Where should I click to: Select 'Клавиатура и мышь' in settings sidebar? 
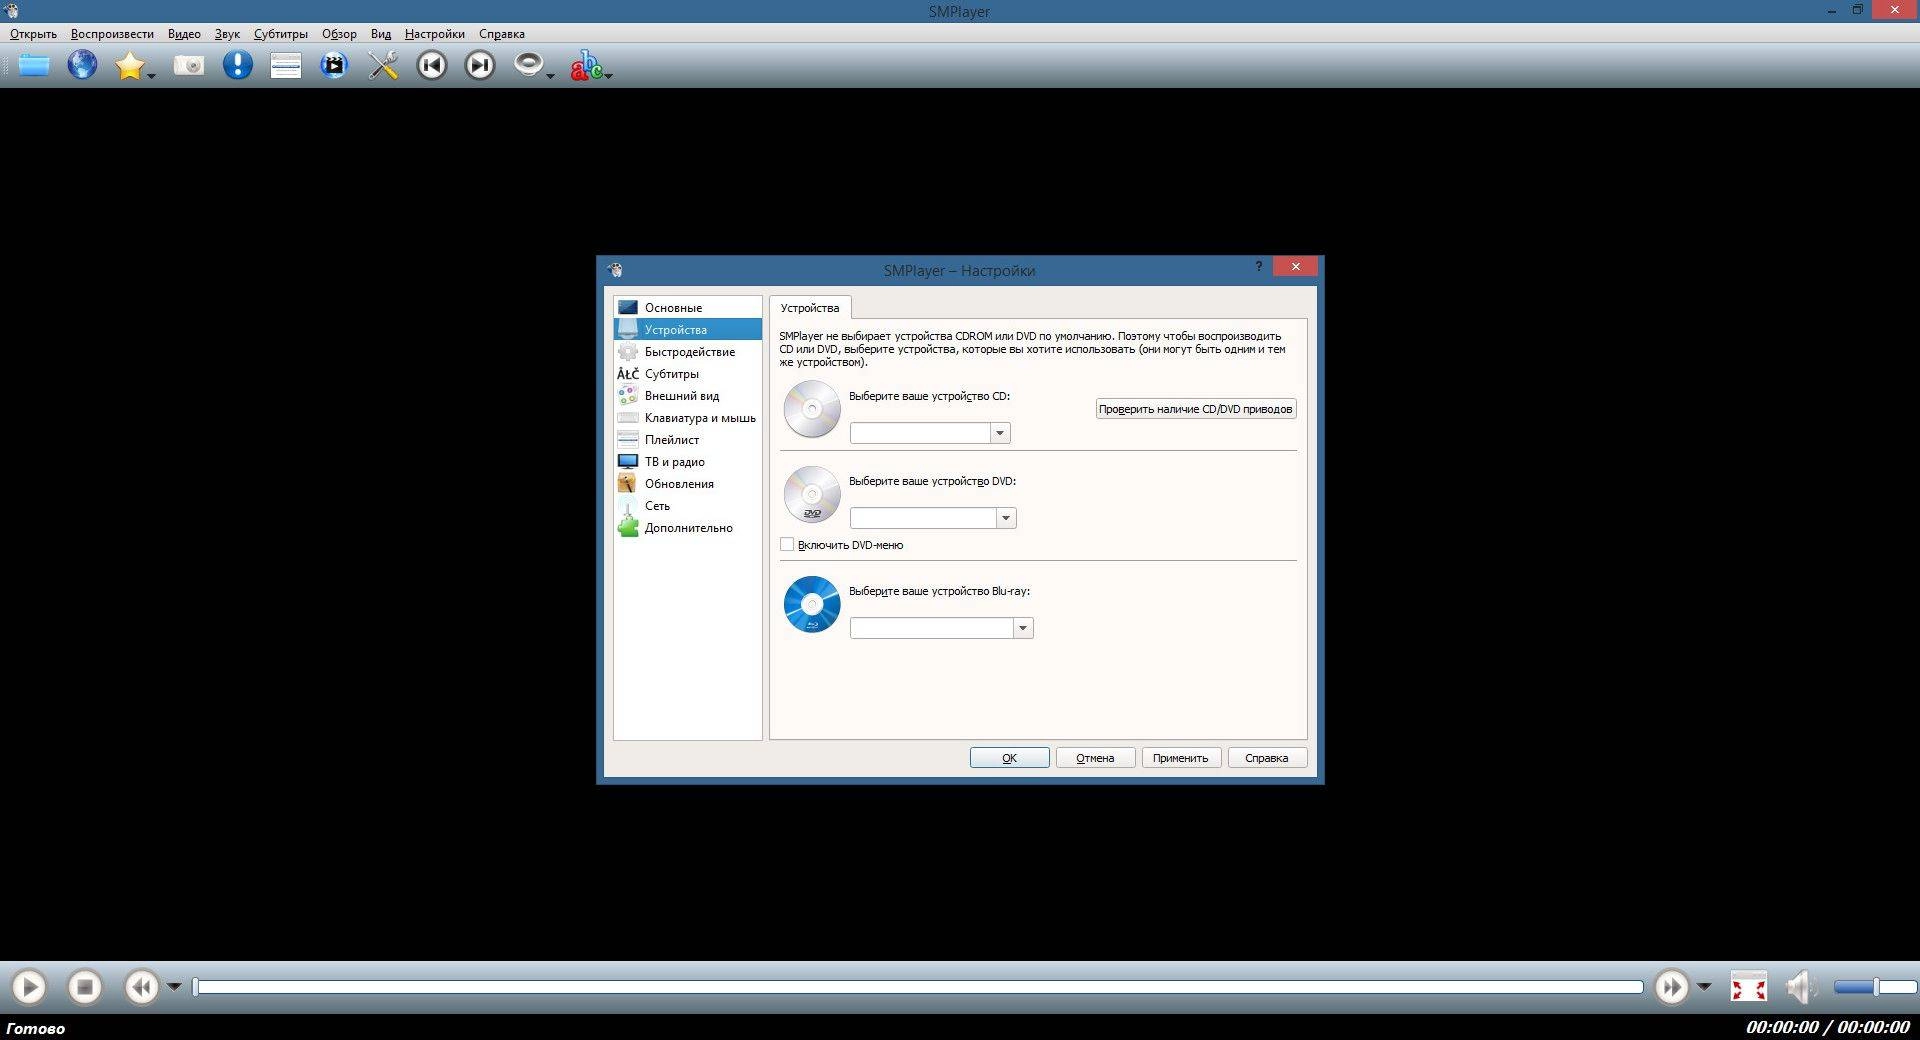(688, 418)
